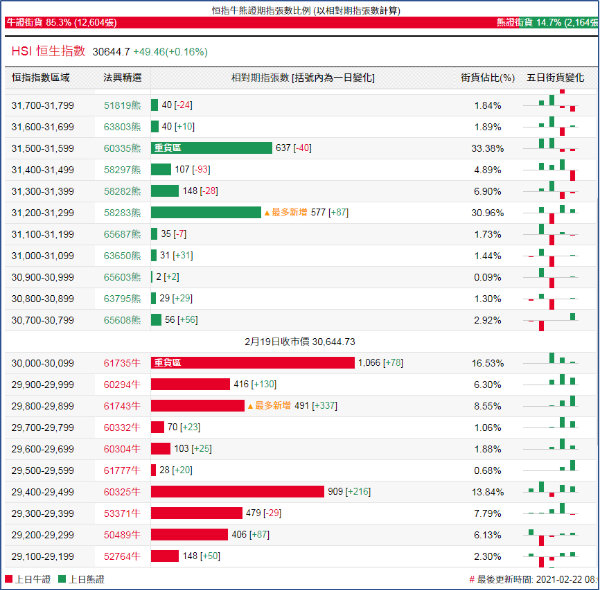Click the 五日街貨變化 column header
The height and width of the screenshot is (590, 600).
pos(555,78)
